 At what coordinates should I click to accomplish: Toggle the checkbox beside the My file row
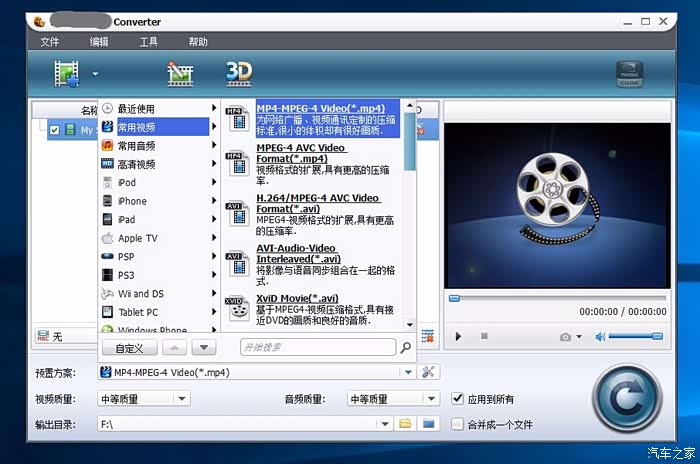(55, 130)
